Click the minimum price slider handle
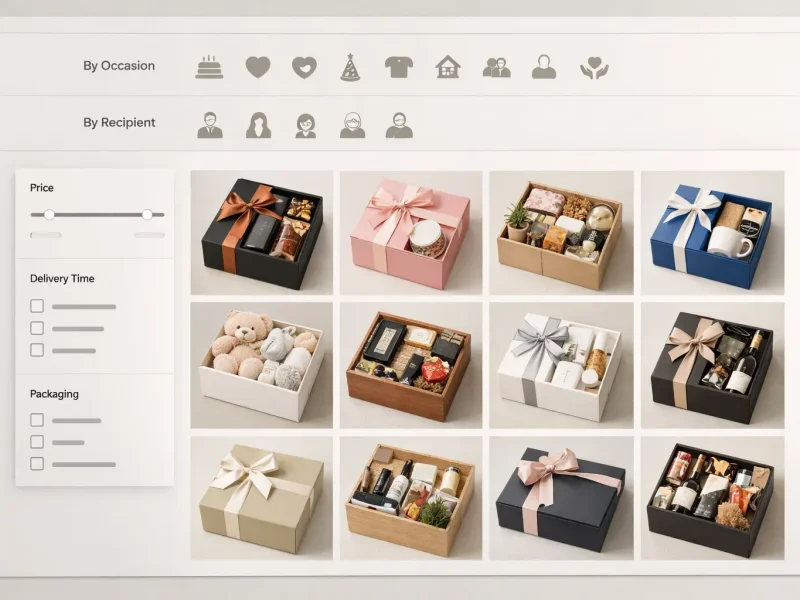800x600 pixels. pyautogui.click(x=49, y=214)
